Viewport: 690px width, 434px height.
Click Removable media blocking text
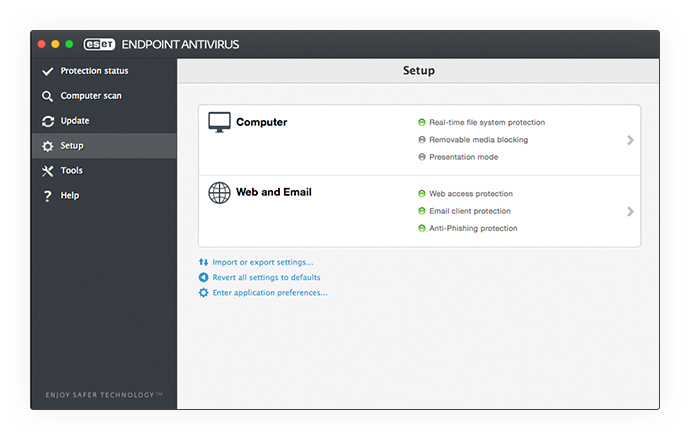point(479,140)
